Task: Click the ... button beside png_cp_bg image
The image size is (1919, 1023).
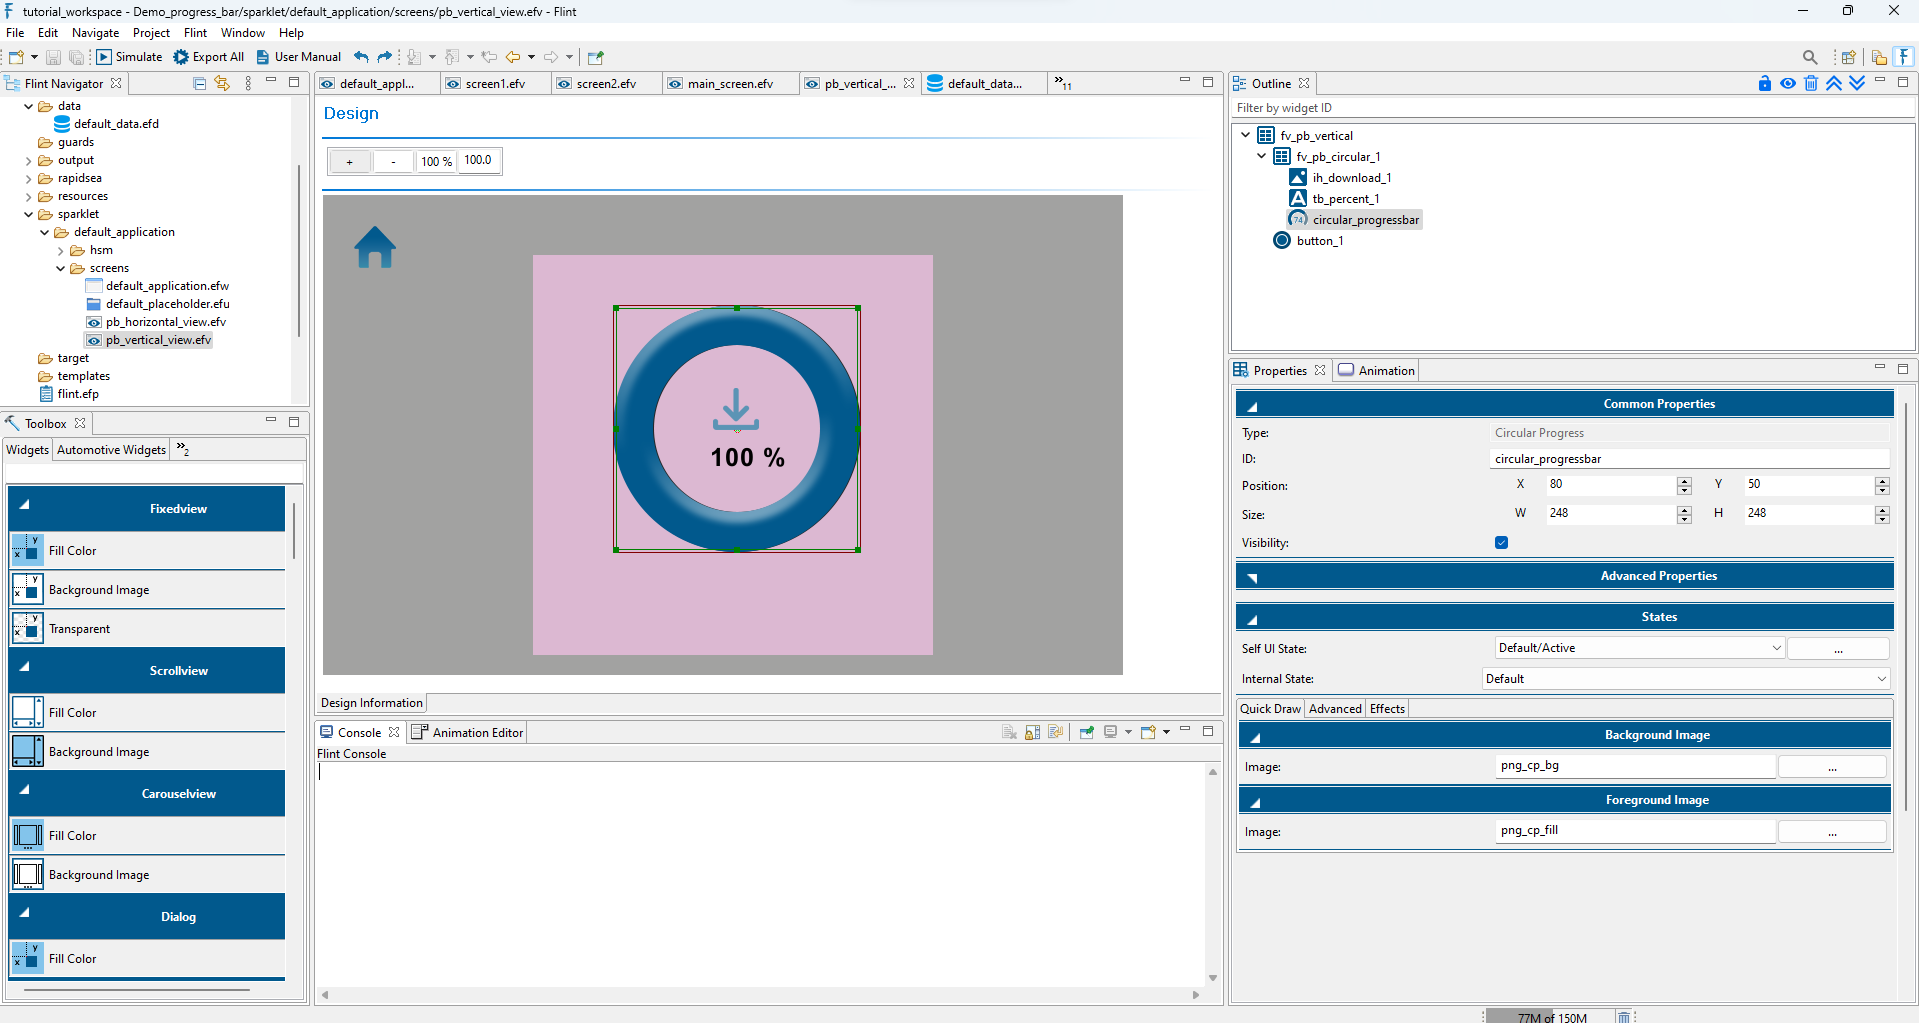Action: coord(1831,766)
